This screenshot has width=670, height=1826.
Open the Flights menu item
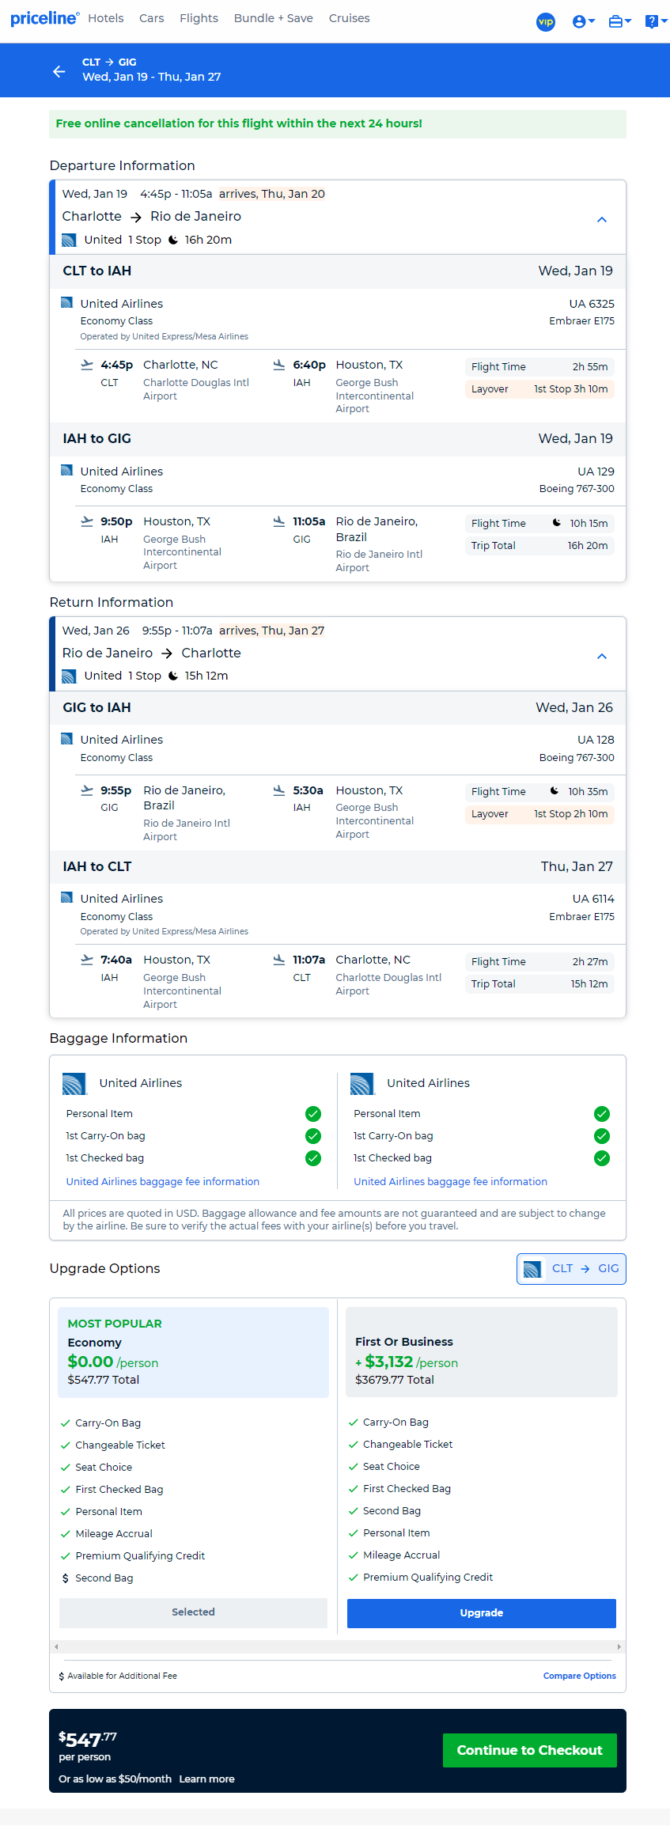coord(199,18)
